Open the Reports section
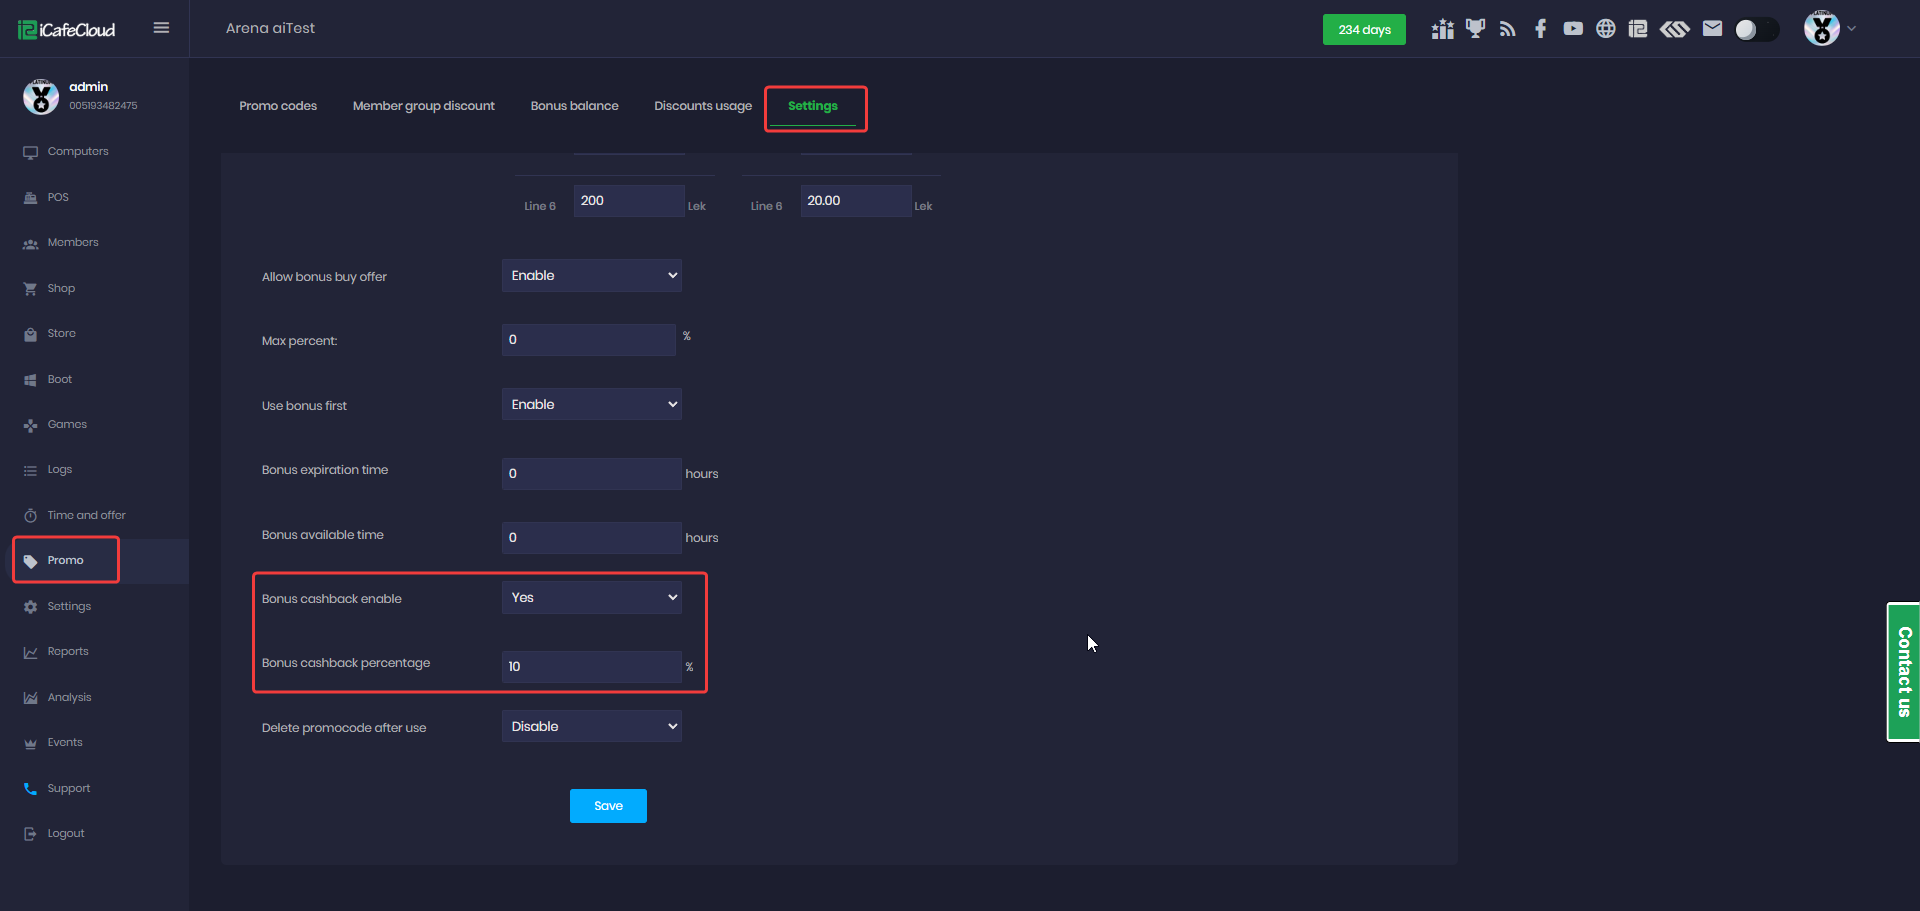The height and width of the screenshot is (911, 1920). (x=67, y=651)
